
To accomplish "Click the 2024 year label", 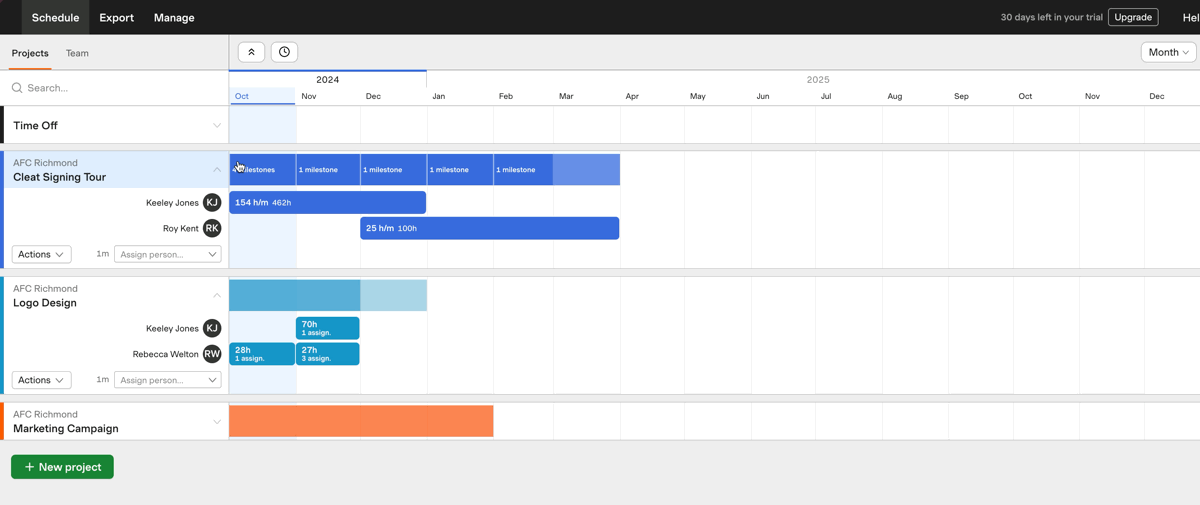I will (x=327, y=79).
